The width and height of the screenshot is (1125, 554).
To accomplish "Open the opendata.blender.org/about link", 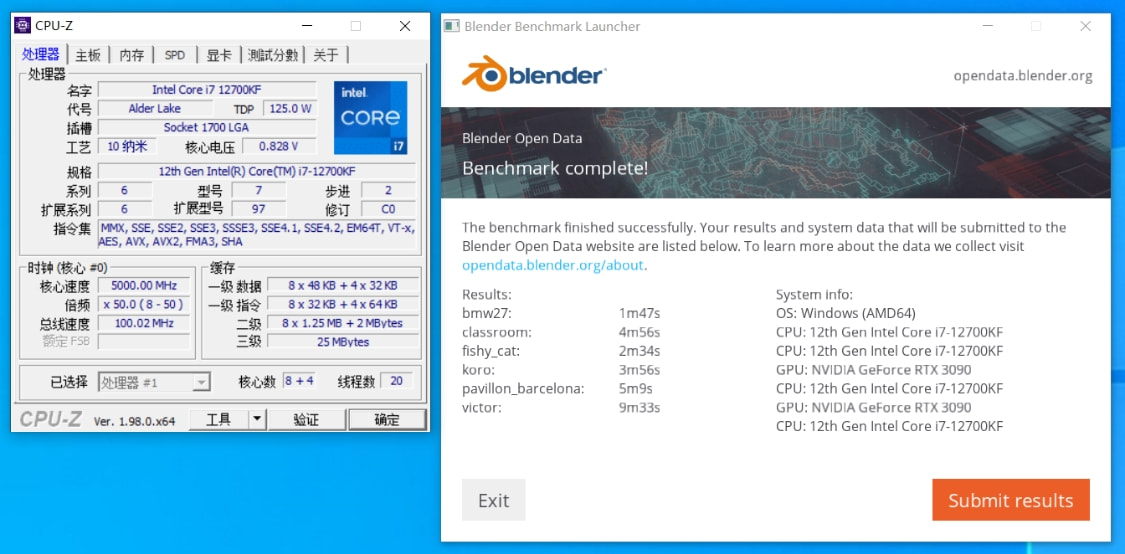I will tap(553, 265).
